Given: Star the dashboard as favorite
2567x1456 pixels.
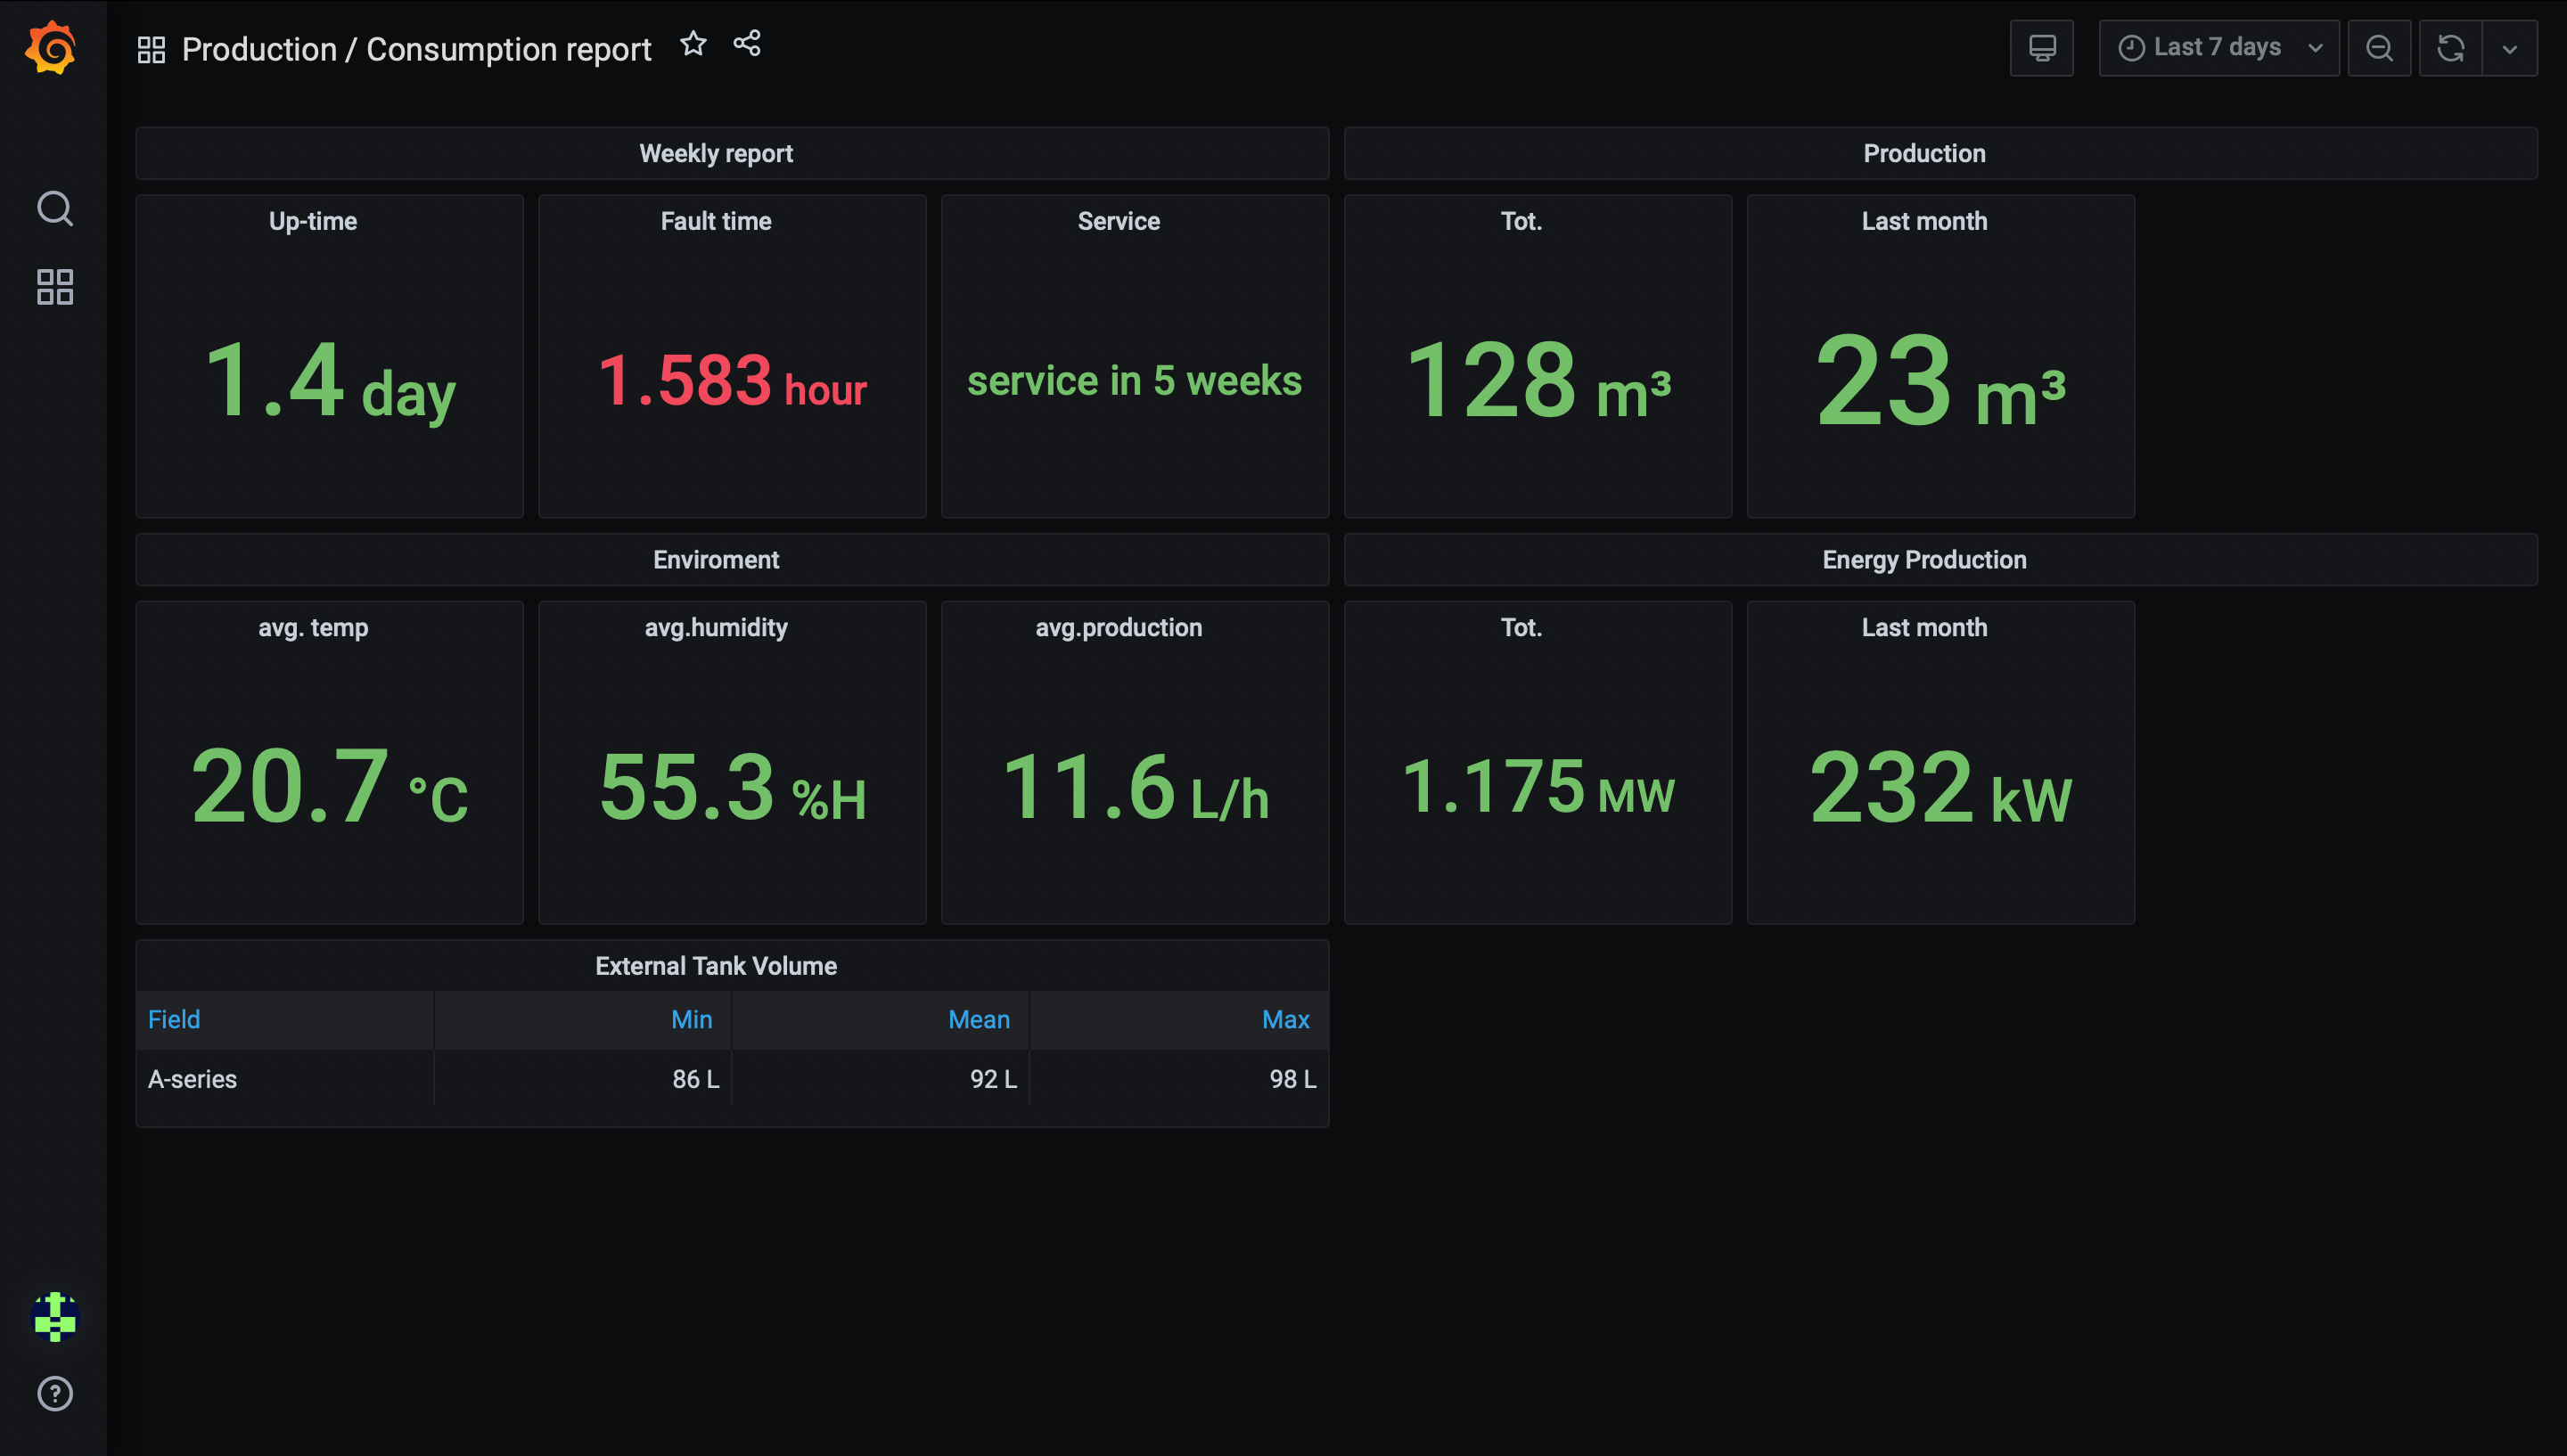Looking at the screenshot, I should point(693,44).
